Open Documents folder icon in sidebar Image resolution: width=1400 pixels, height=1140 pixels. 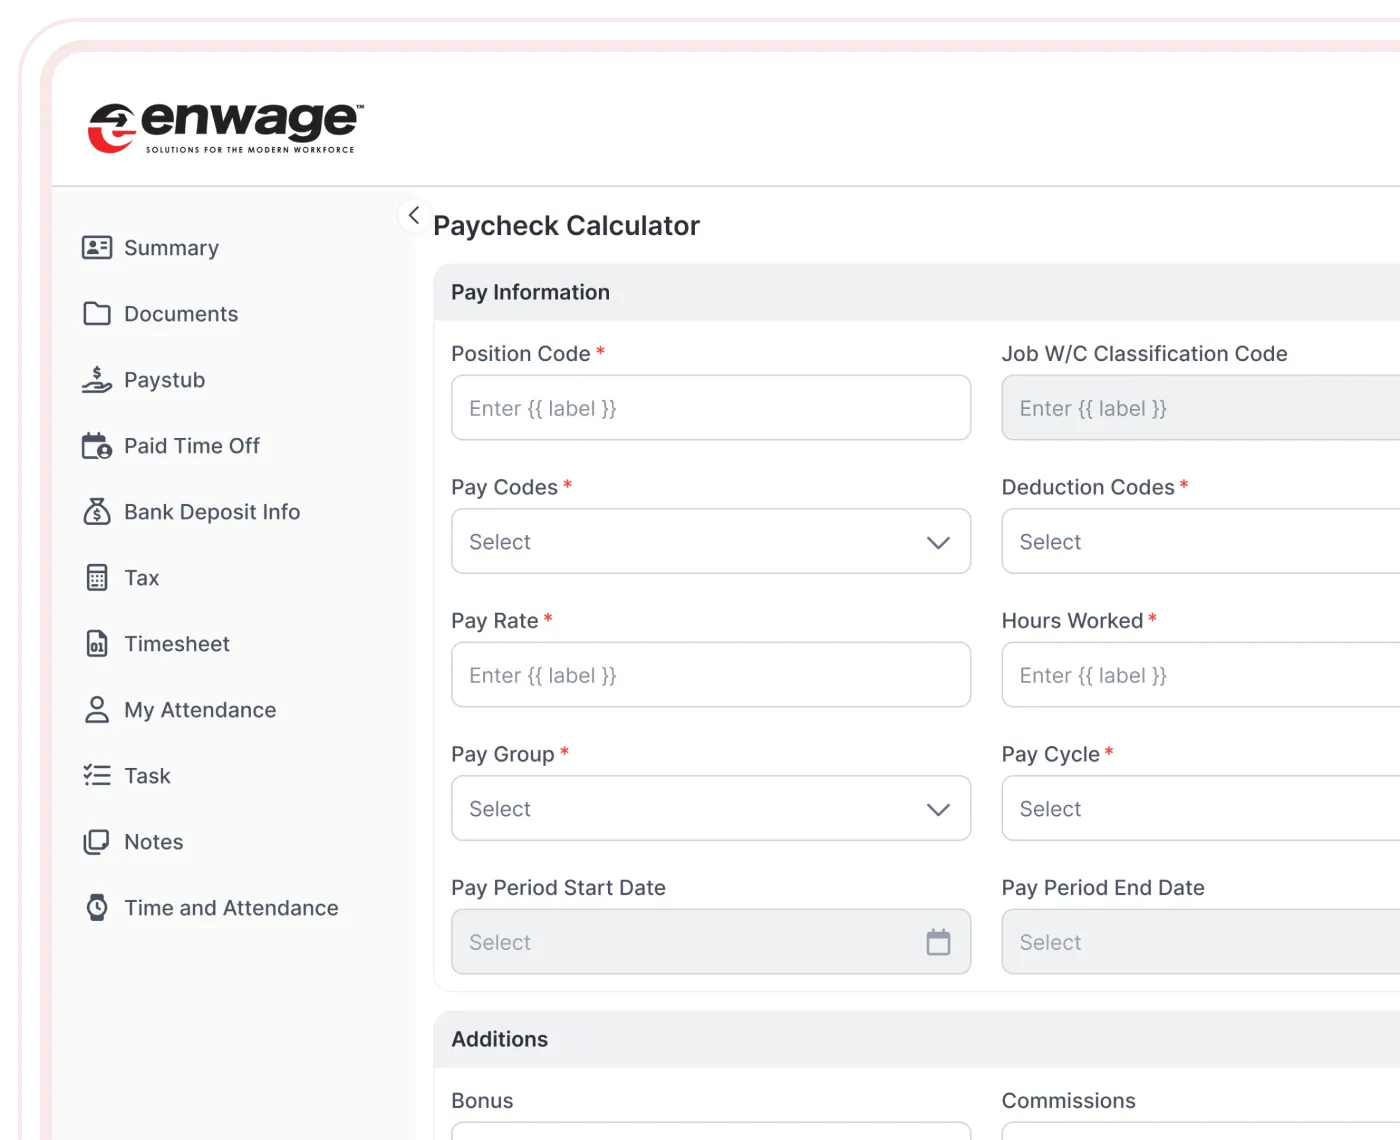click(97, 314)
